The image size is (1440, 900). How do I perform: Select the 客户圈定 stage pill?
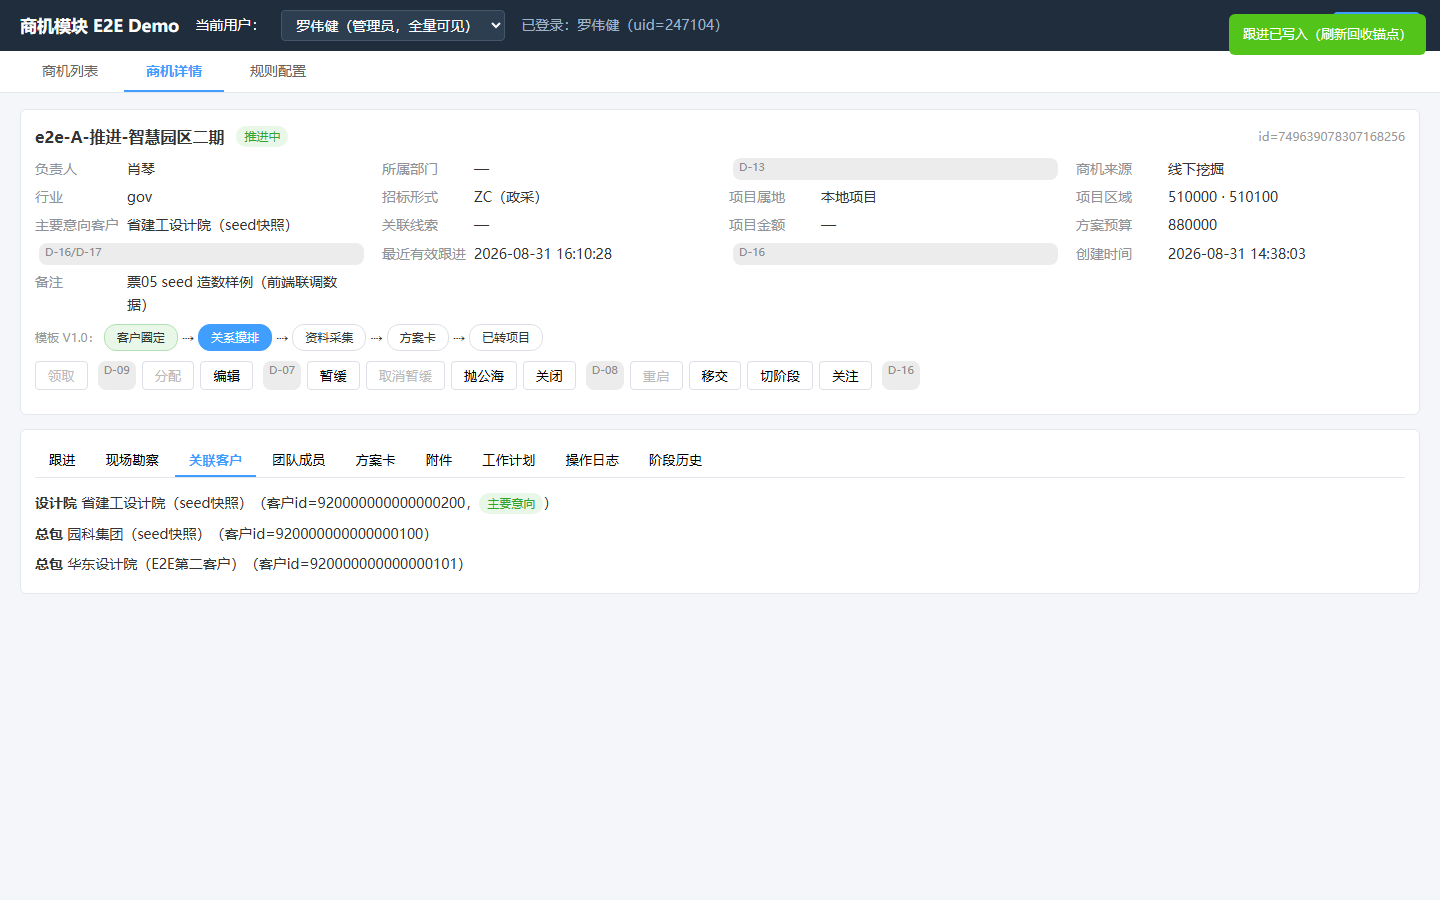[141, 338]
